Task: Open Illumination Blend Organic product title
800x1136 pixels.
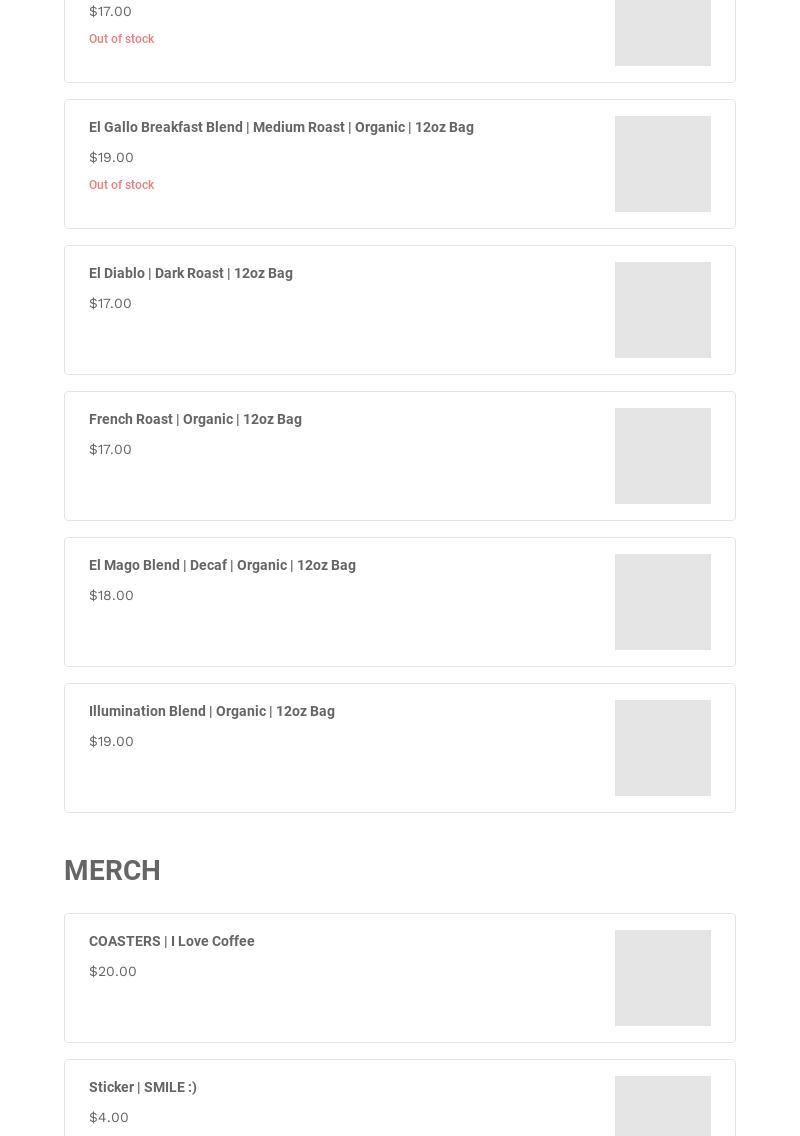Action: 212,711
